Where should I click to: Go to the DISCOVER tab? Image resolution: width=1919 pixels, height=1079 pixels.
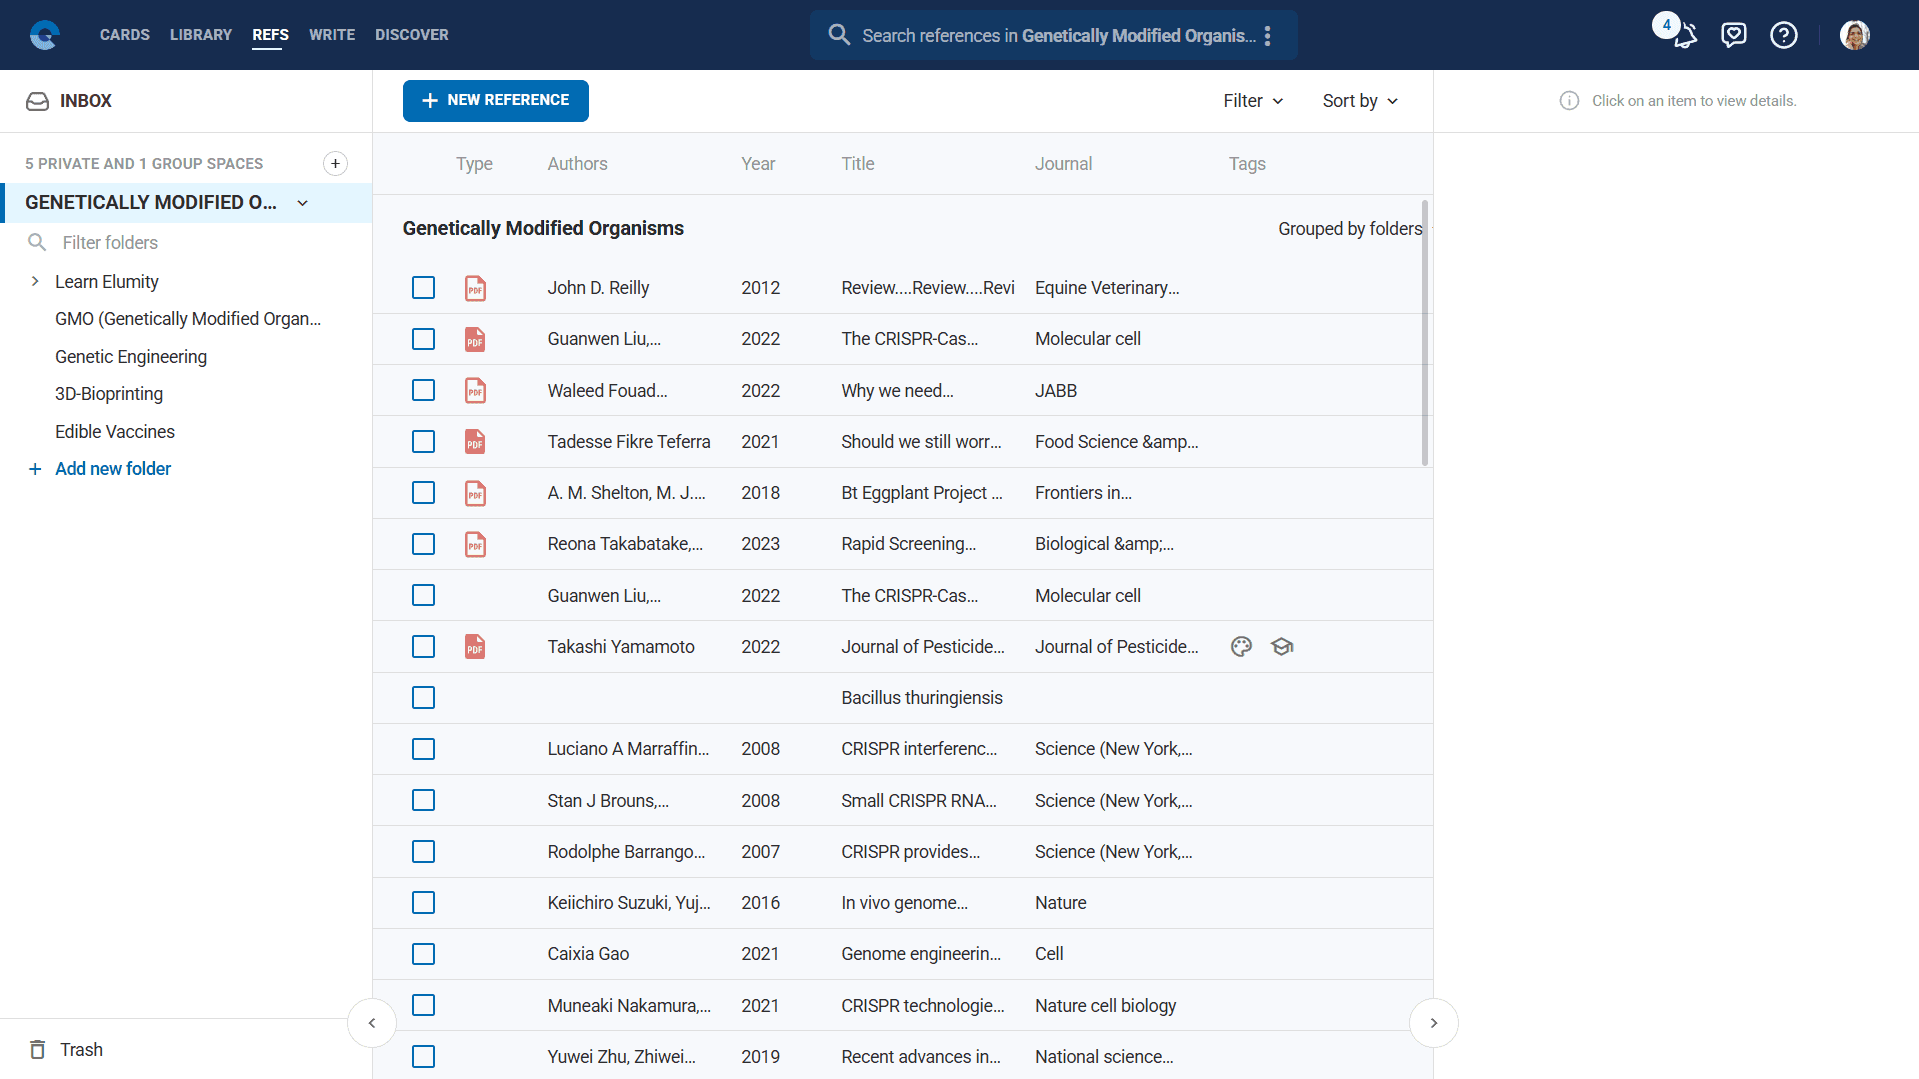tap(411, 35)
